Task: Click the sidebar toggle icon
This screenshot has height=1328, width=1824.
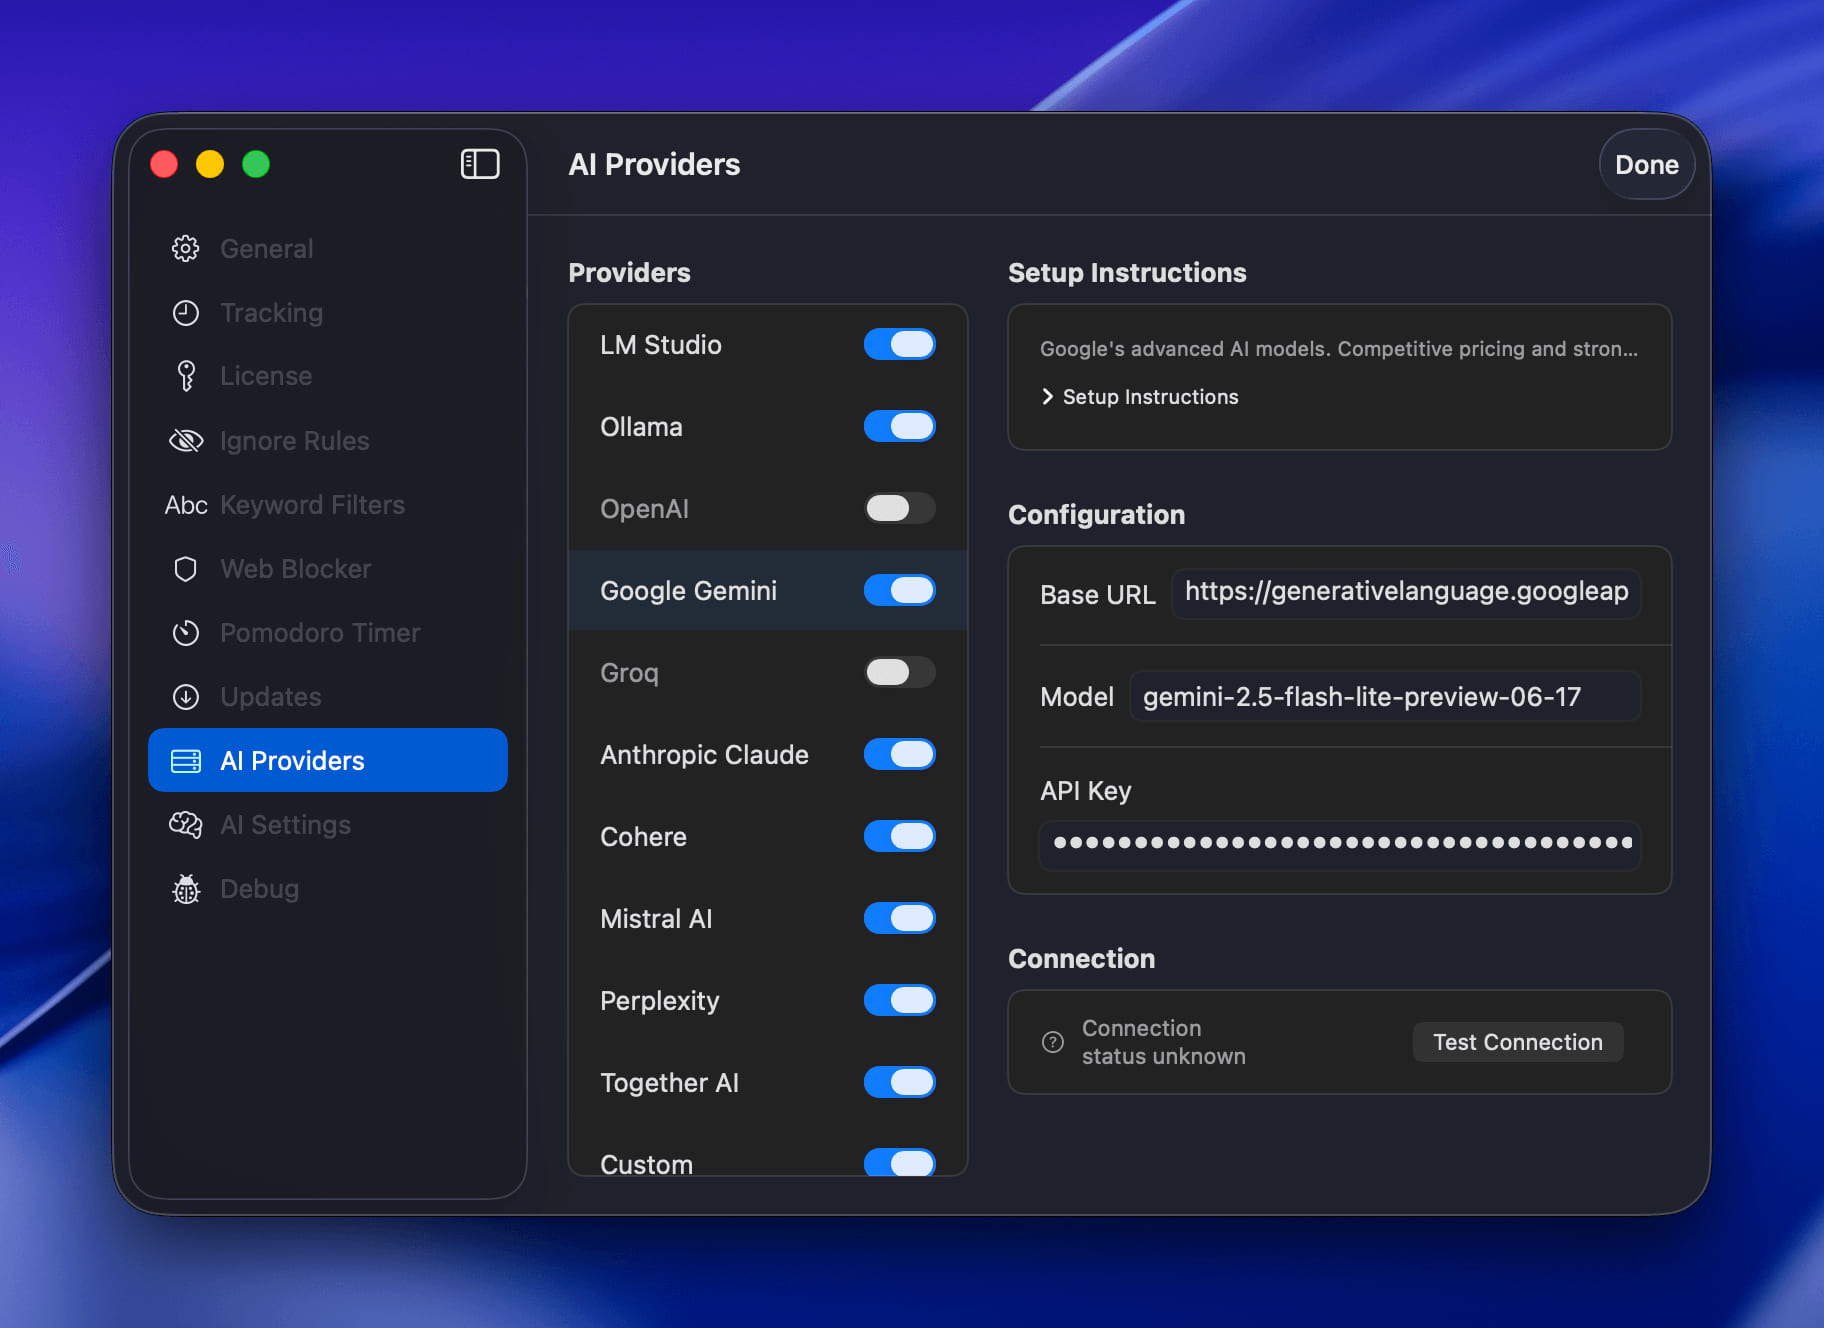Action: (479, 164)
